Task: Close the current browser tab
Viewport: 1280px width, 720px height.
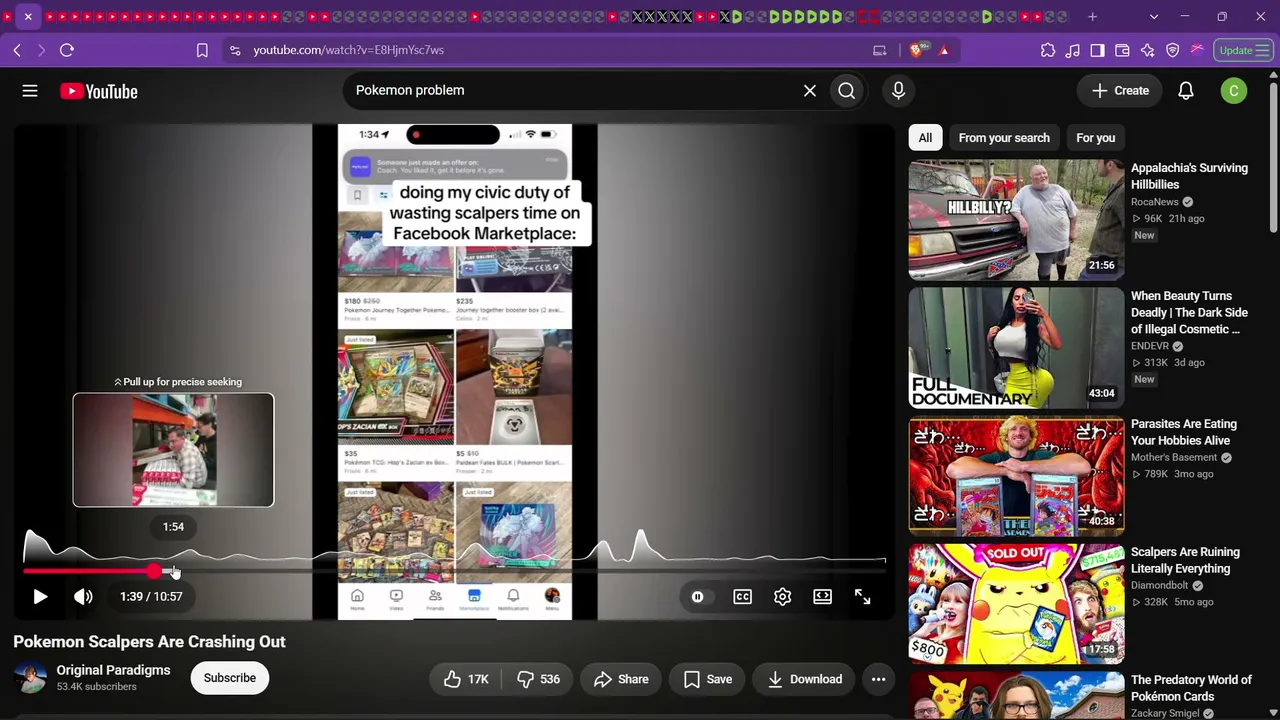Action: 28,17
